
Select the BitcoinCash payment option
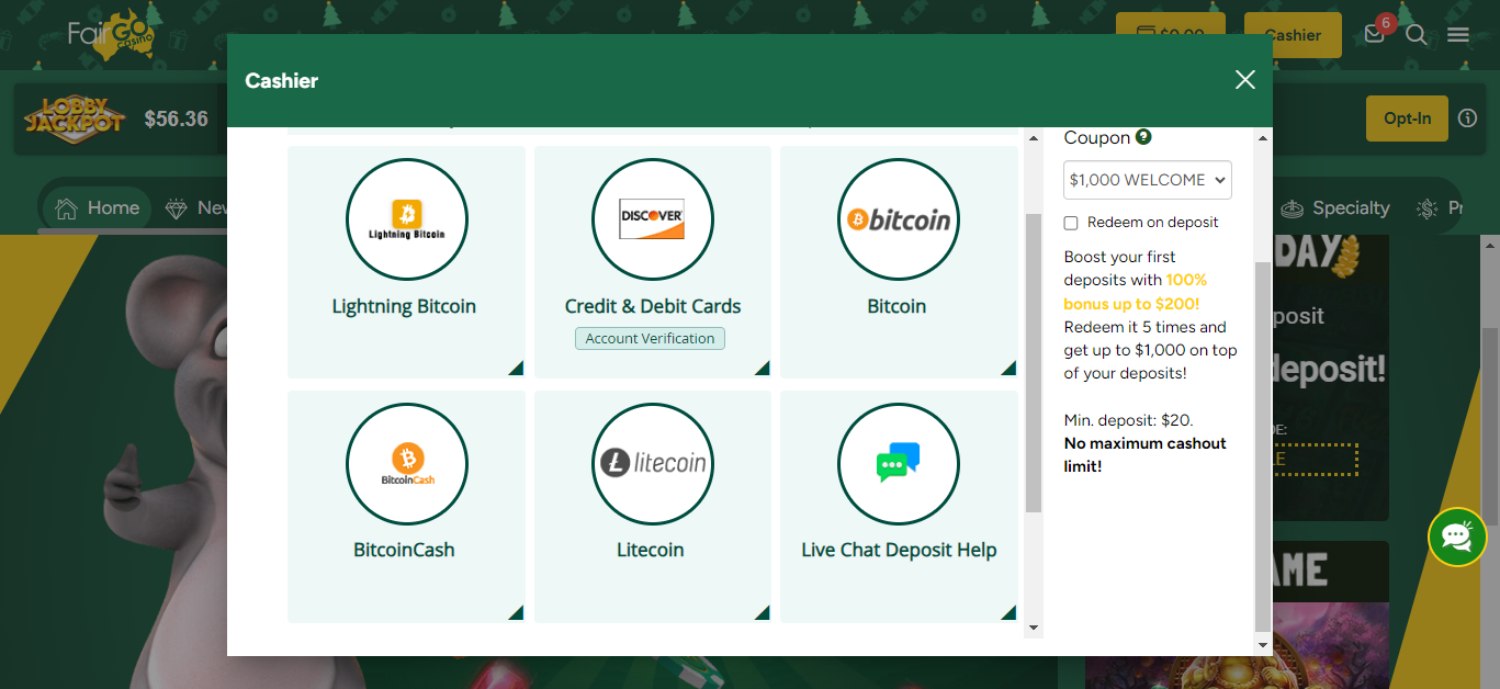(406, 506)
